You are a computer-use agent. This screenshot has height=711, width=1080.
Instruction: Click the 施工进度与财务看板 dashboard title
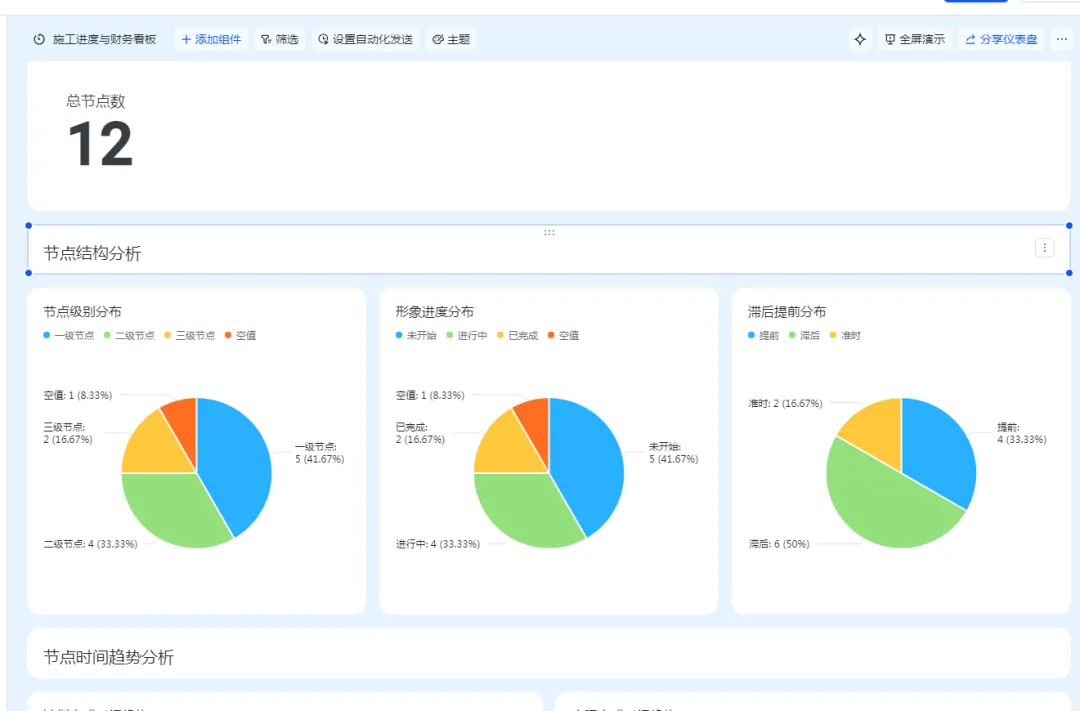pyautogui.click(x=105, y=39)
